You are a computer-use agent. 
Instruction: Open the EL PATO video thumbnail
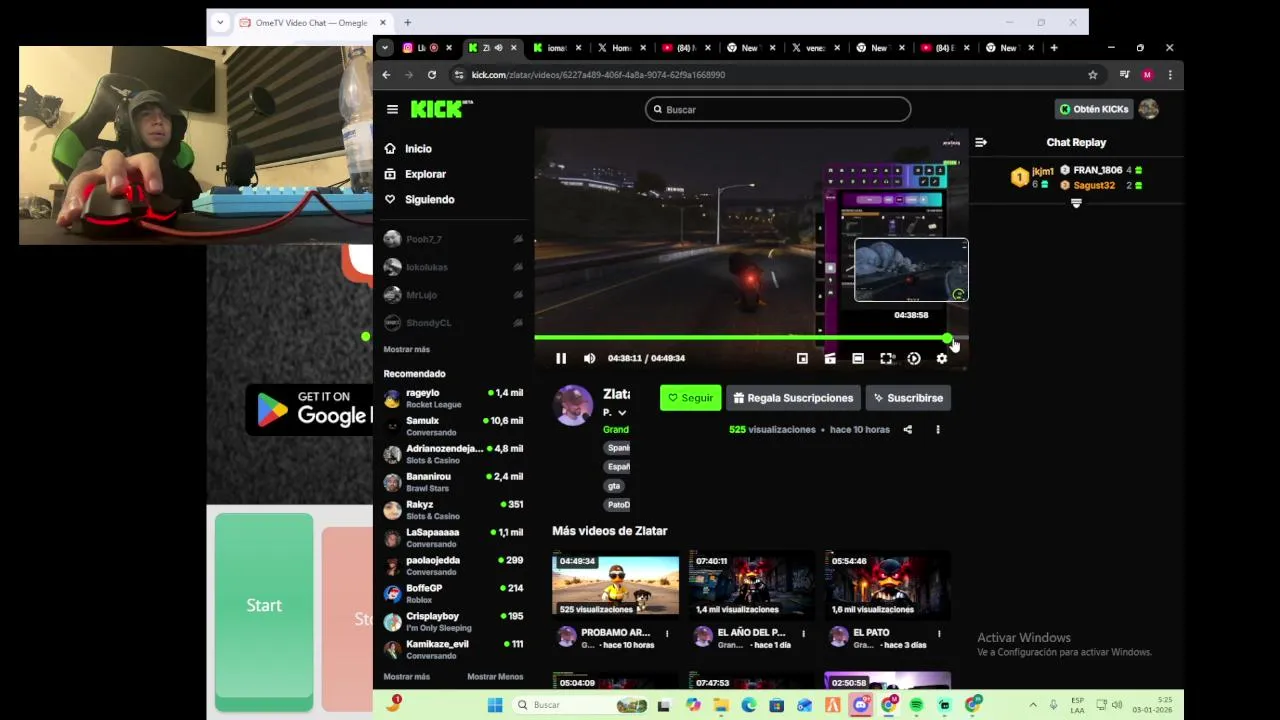887,586
